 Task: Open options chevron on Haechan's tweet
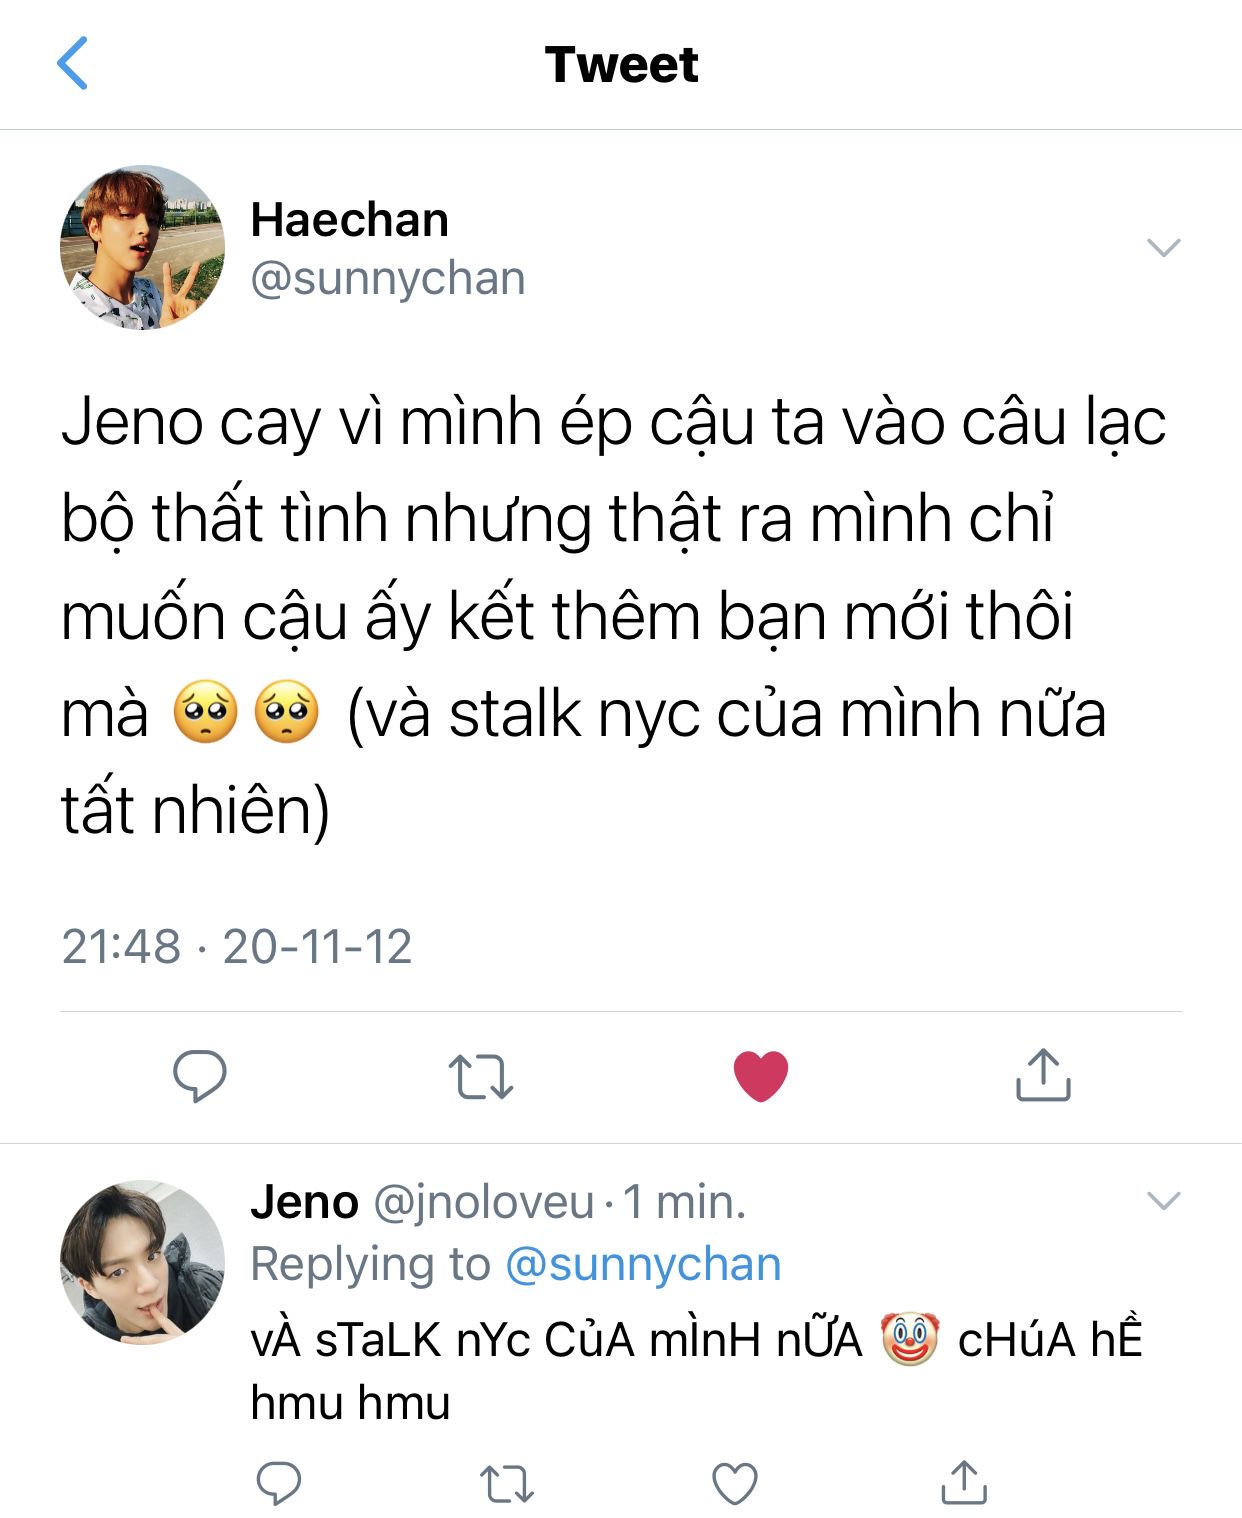pos(1164,247)
